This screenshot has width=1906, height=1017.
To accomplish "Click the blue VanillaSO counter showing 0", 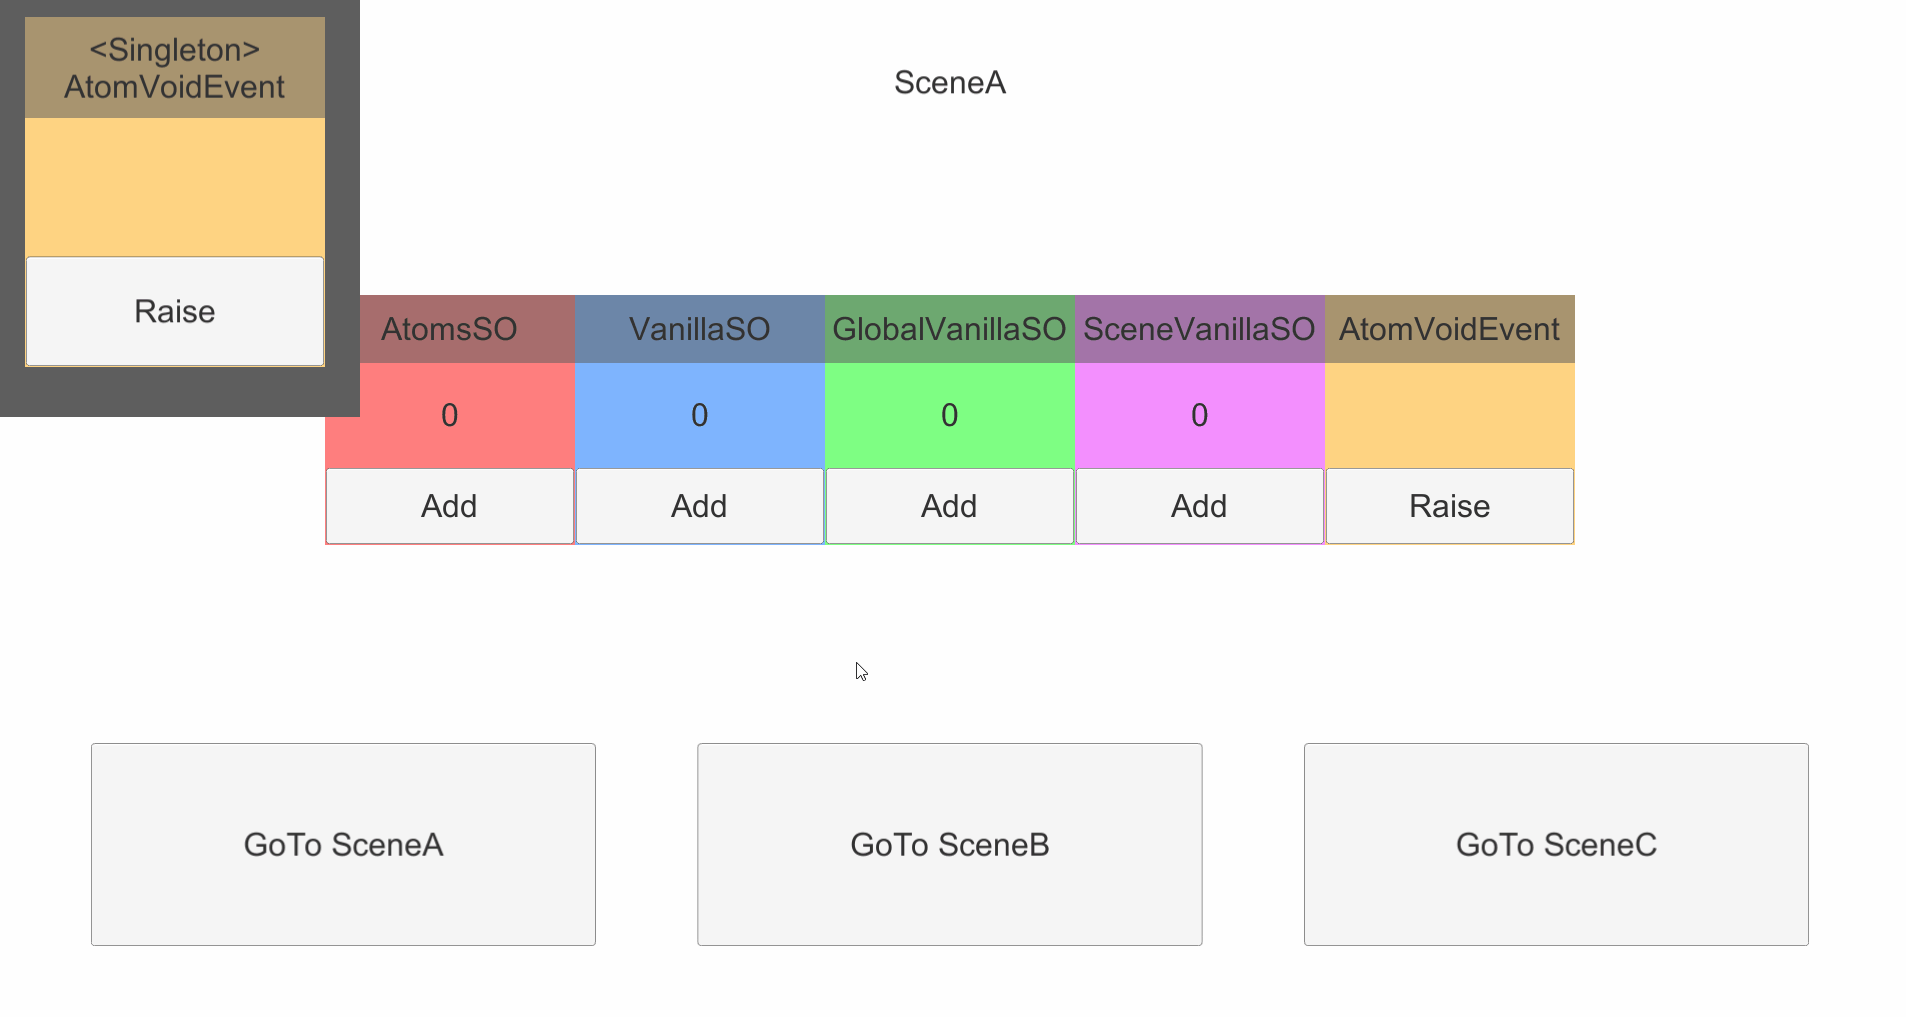I will click(699, 416).
